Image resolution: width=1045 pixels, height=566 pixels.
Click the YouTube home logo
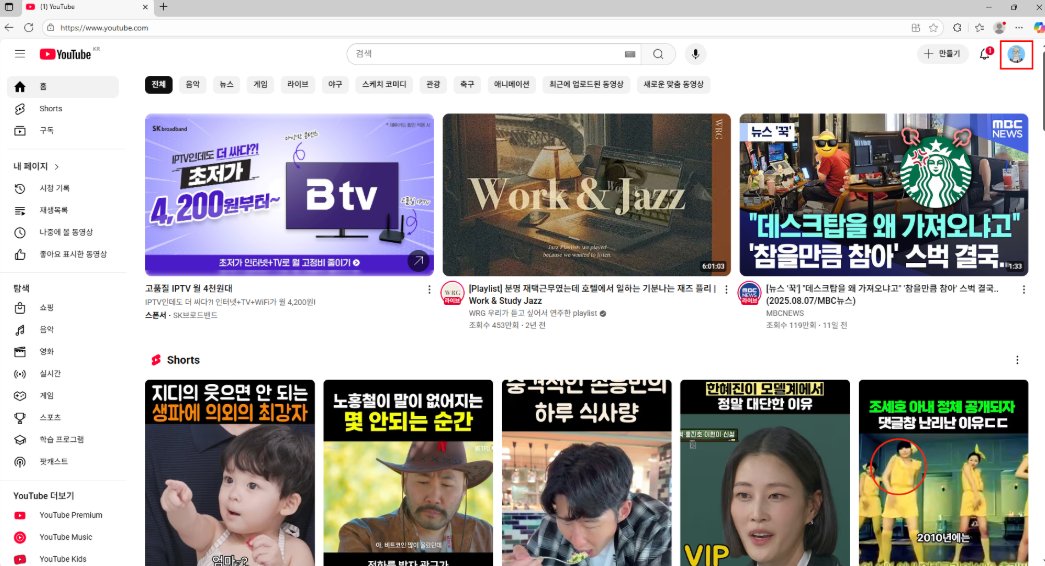click(x=66, y=54)
